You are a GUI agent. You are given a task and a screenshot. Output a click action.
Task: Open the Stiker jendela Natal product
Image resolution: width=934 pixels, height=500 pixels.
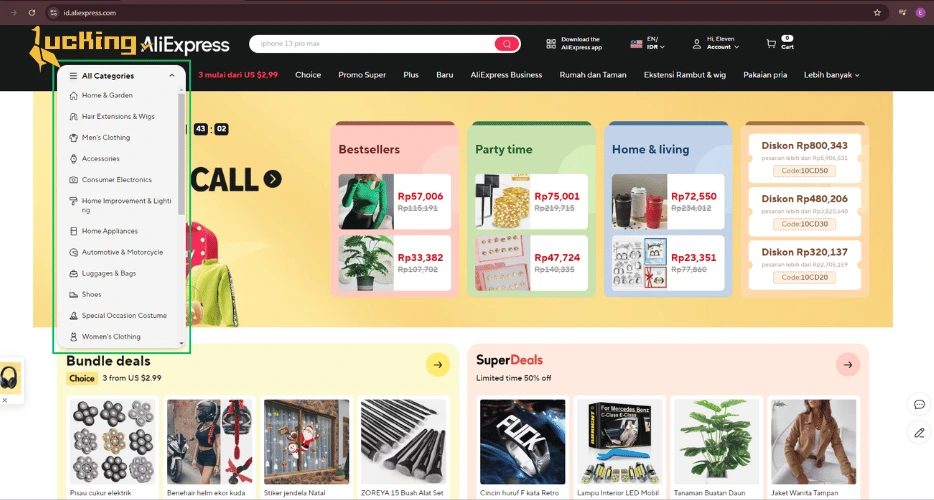pos(306,448)
